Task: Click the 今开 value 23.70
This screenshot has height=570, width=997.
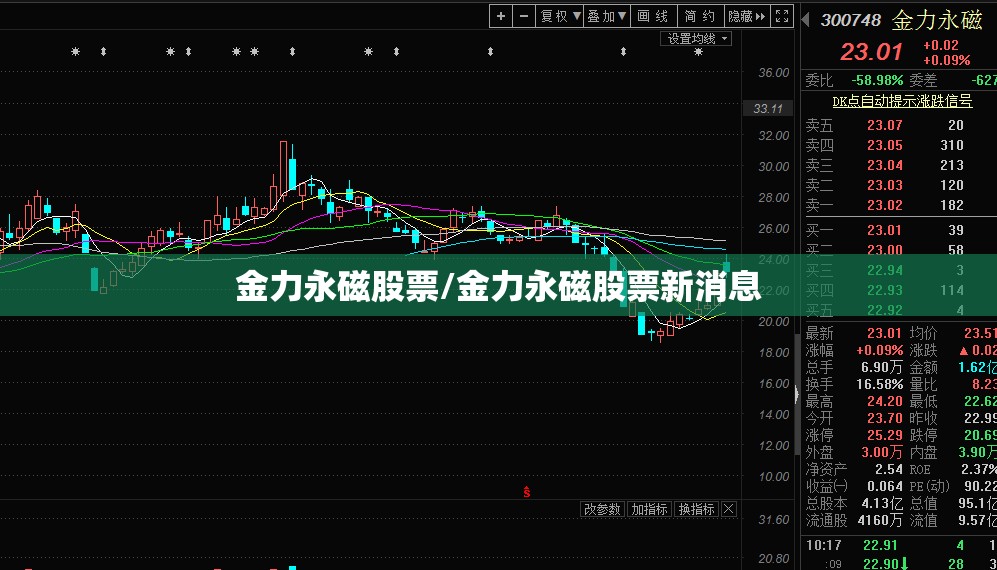Action: pos(884,418)
